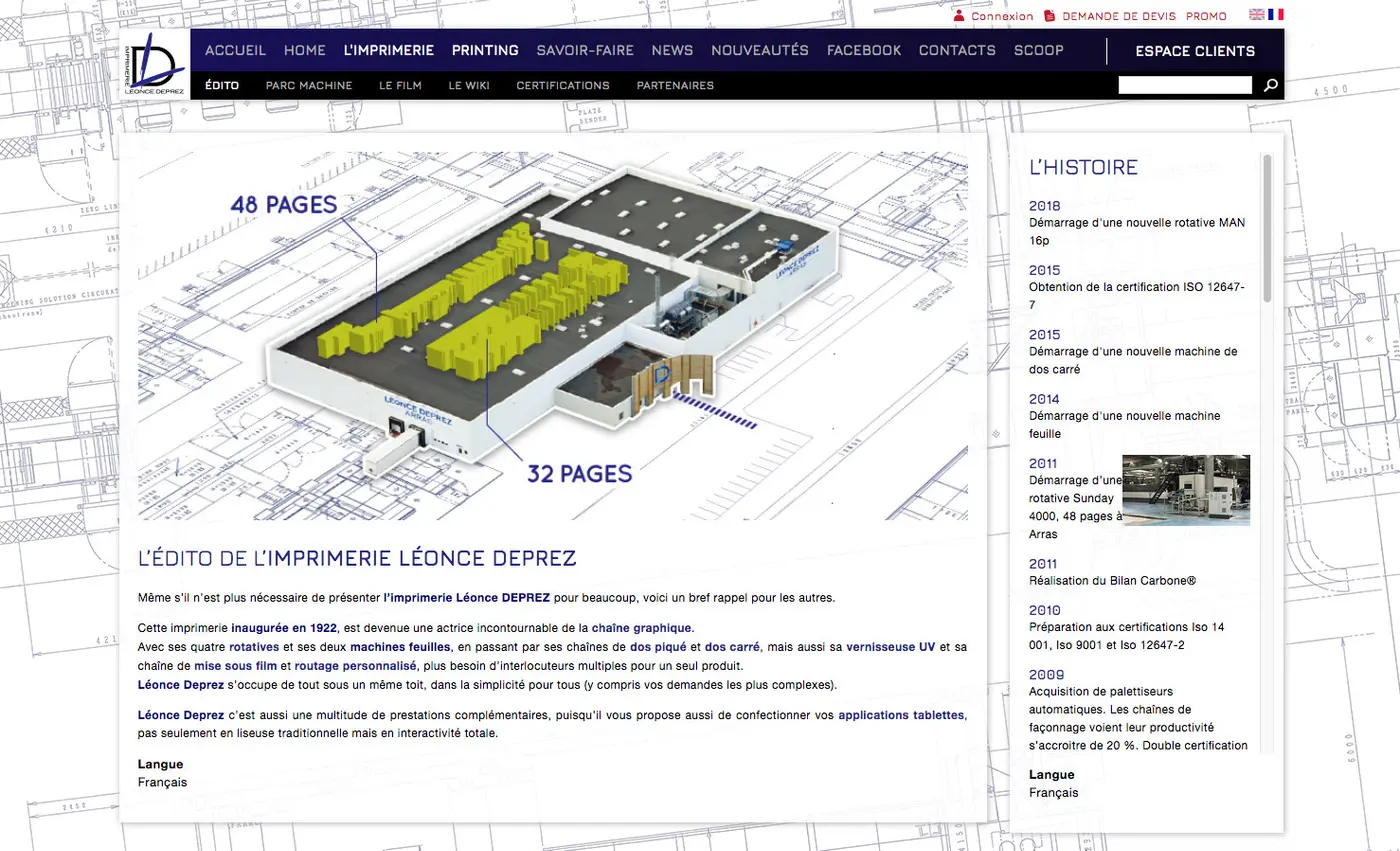Open the PARTENAIRES submenu

point(675,85)
